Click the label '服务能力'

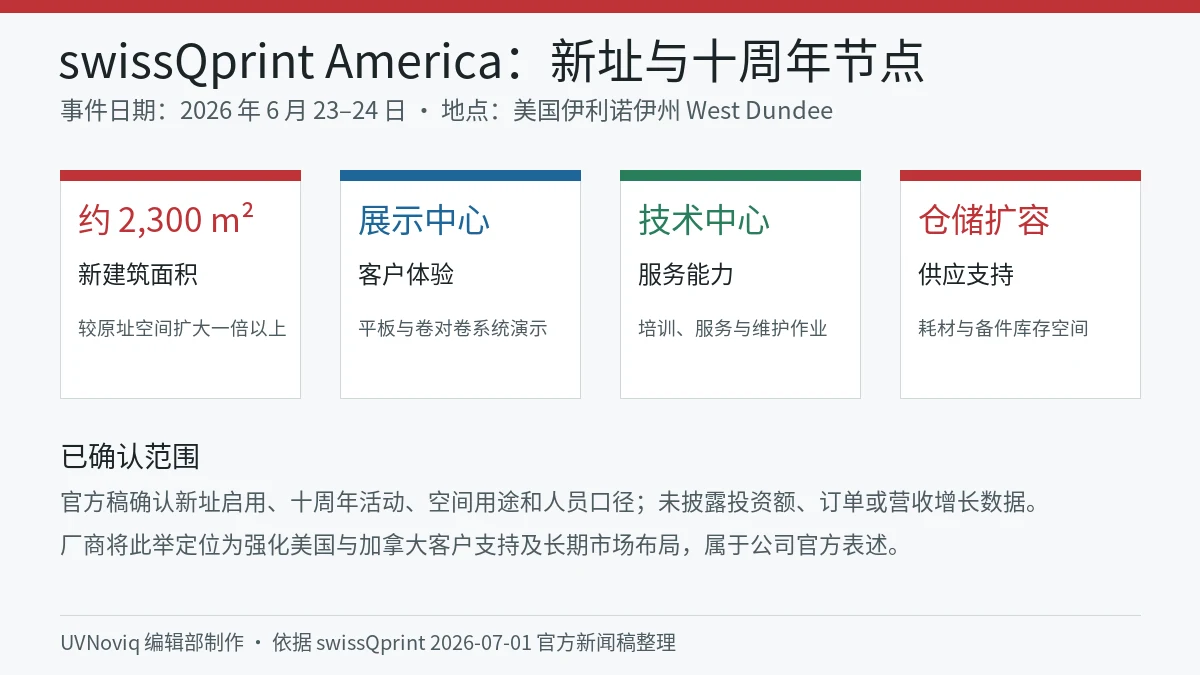click(686, 274)
